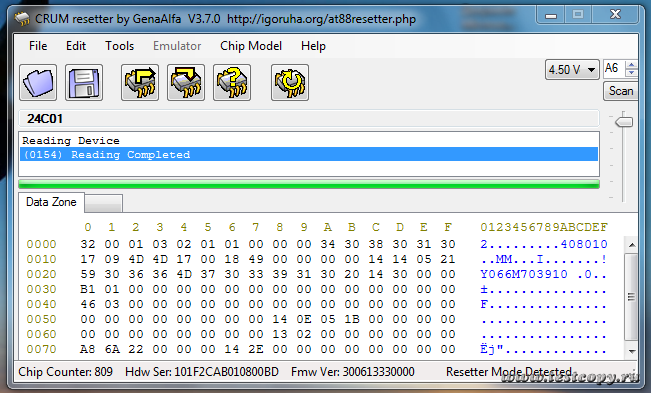The width and height of the screenshot is (651, 393).
Task: Click the Scan button
Action: [x=621, y=91]
